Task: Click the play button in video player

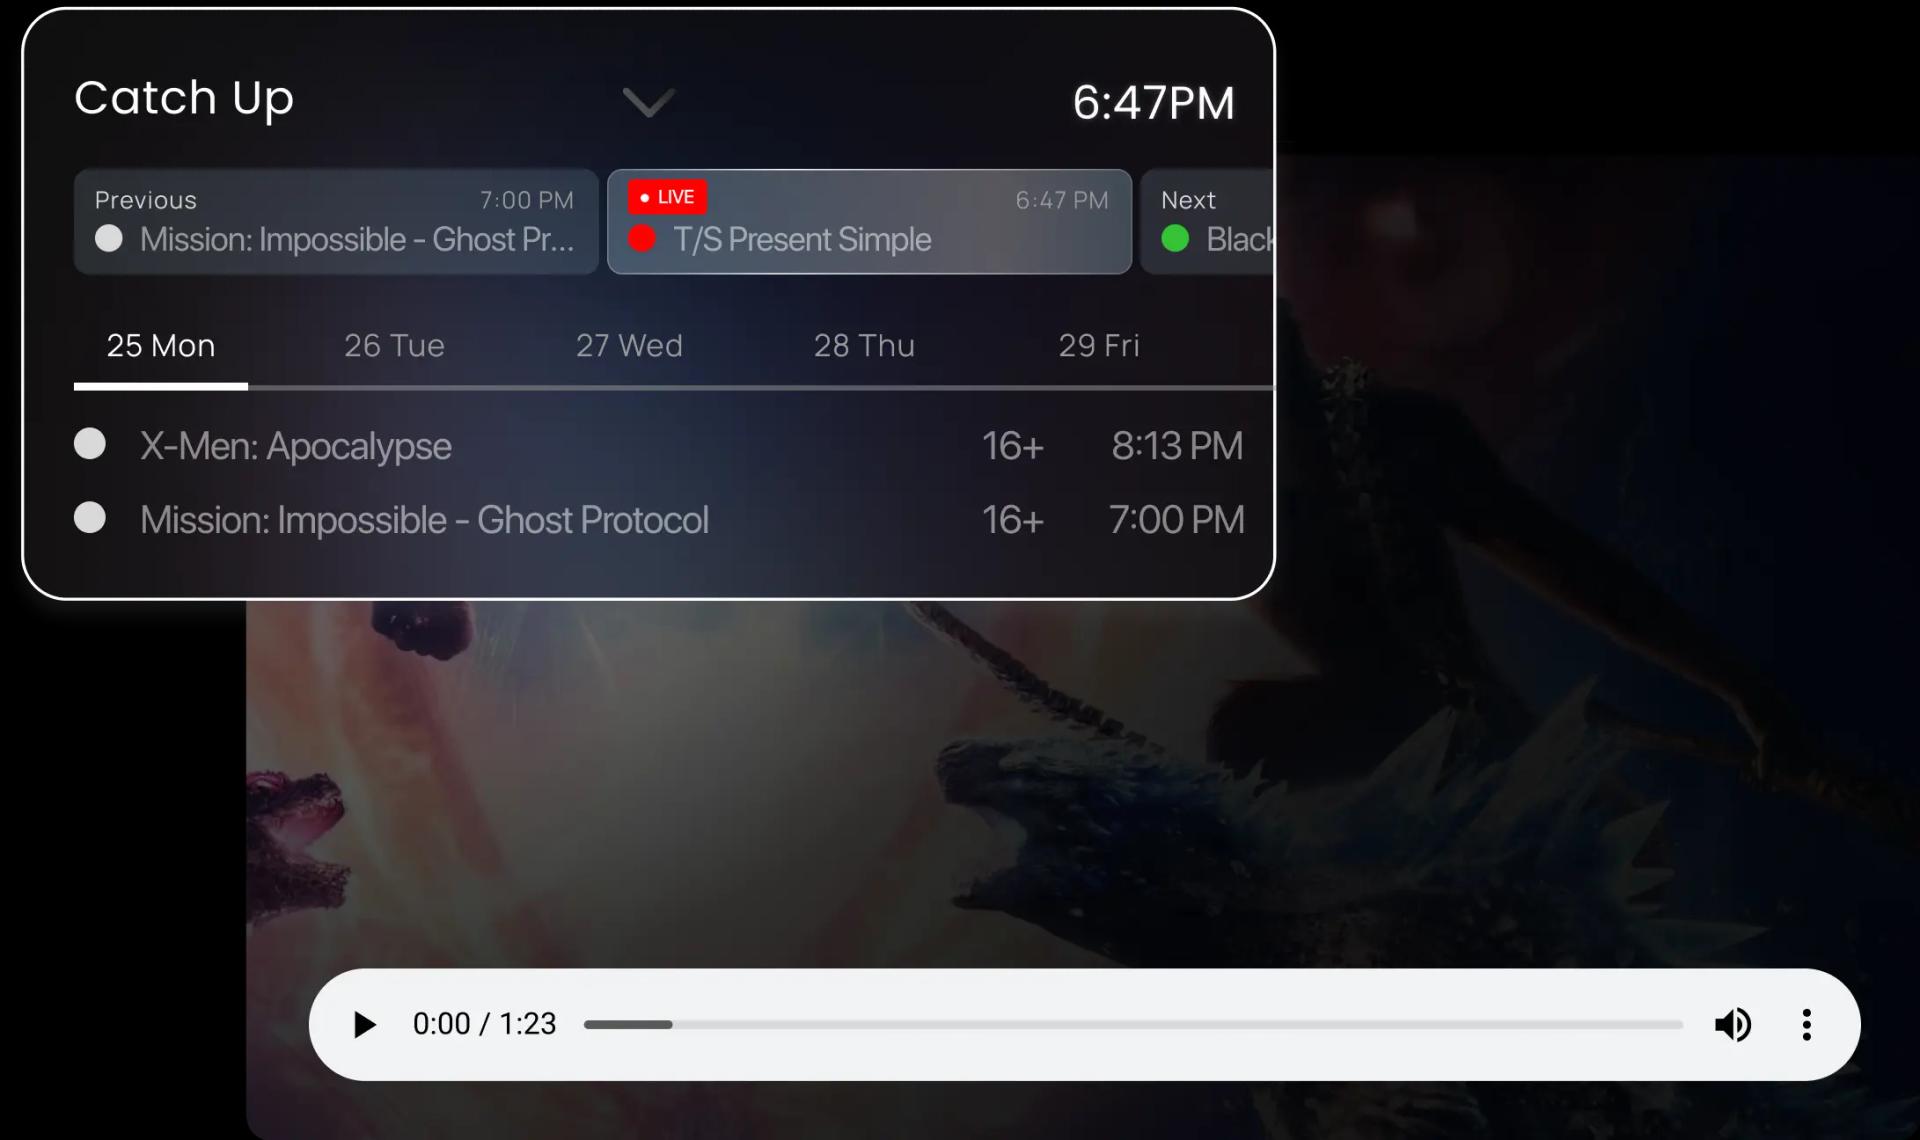Action: pos(365,1025)
